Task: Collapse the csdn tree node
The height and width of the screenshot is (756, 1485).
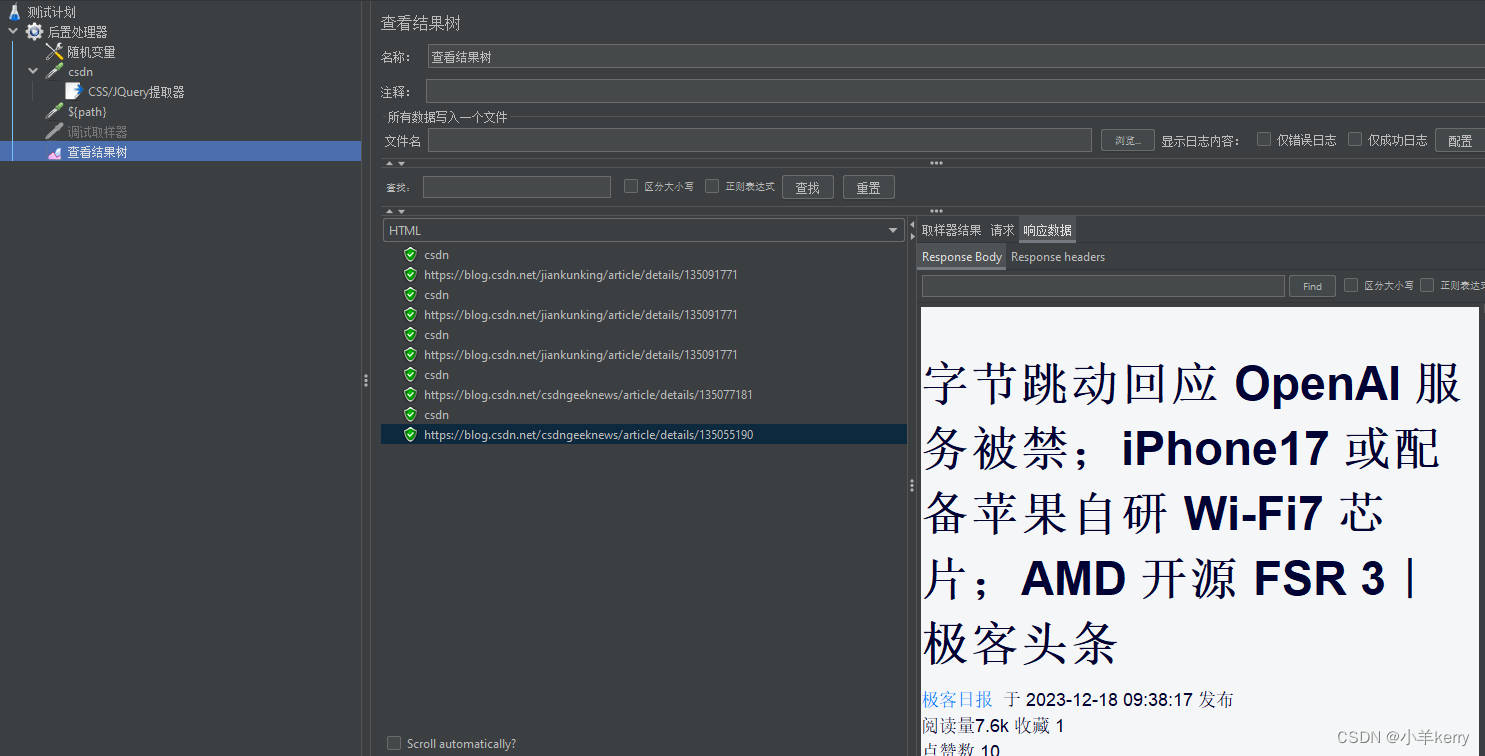Action: [33, 72]
